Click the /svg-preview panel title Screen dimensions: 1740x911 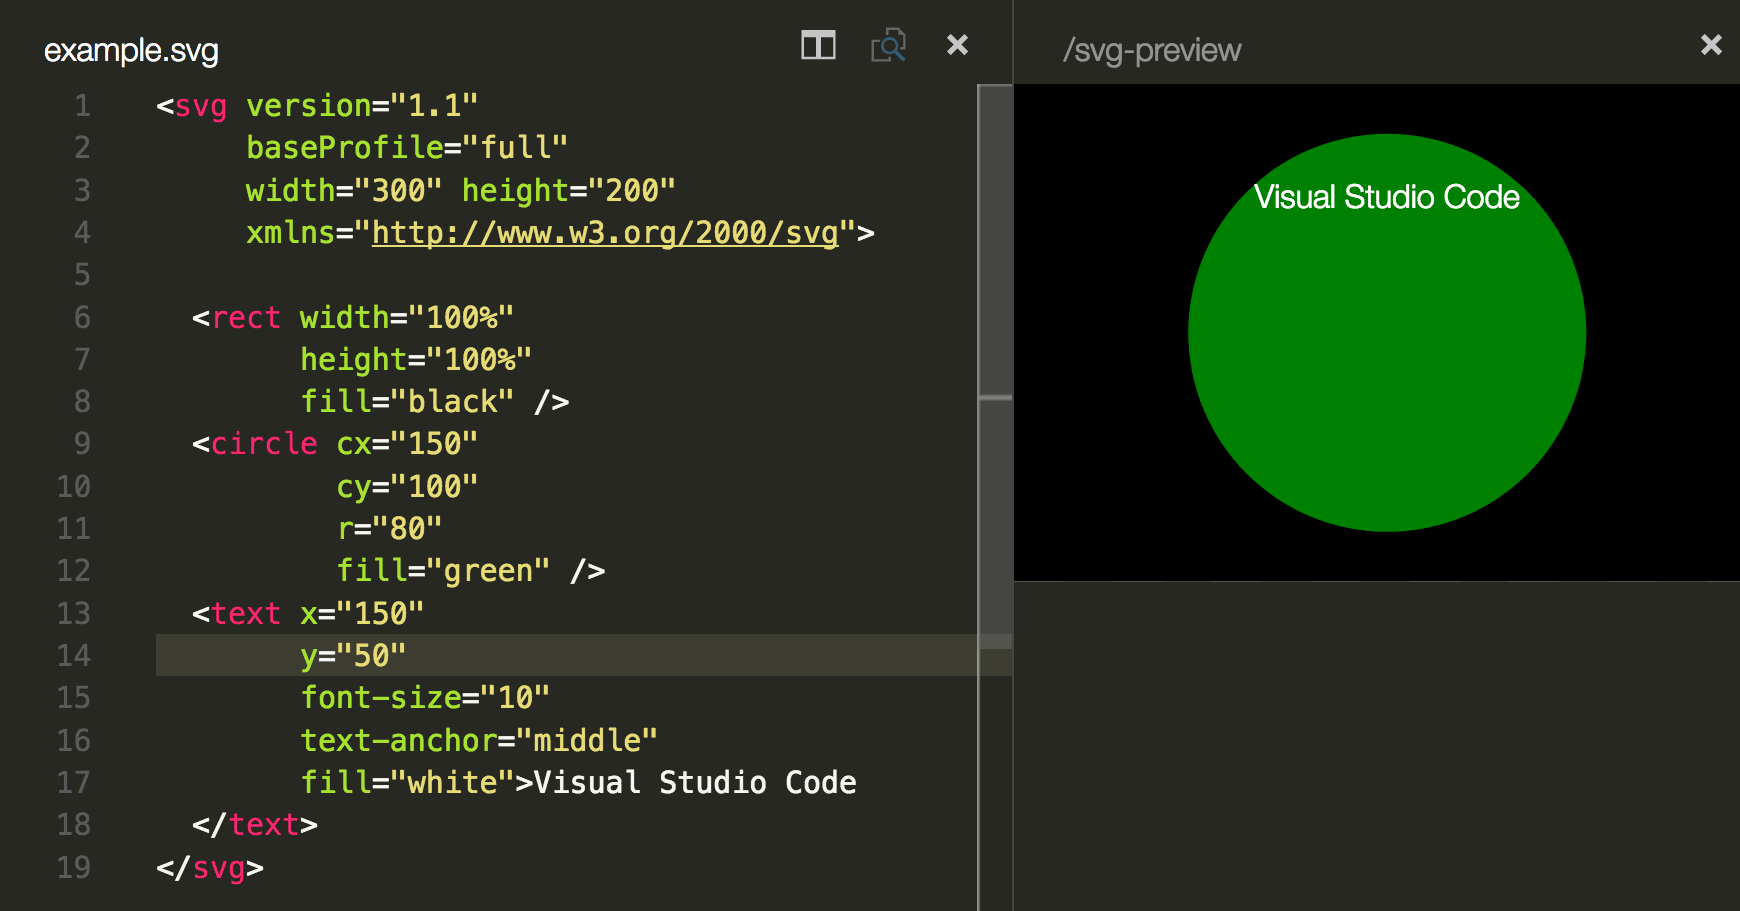point(1150,50)
